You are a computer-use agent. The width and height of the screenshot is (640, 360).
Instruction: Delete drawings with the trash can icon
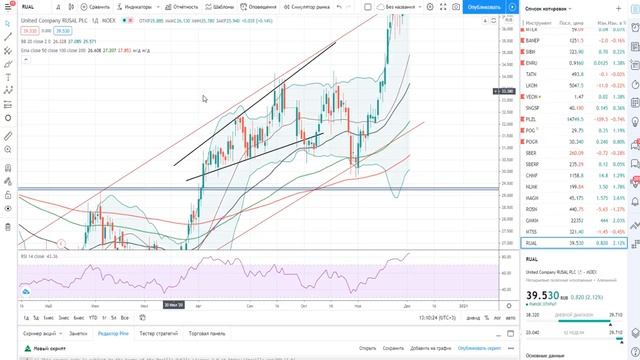click(x=8, y=227)
